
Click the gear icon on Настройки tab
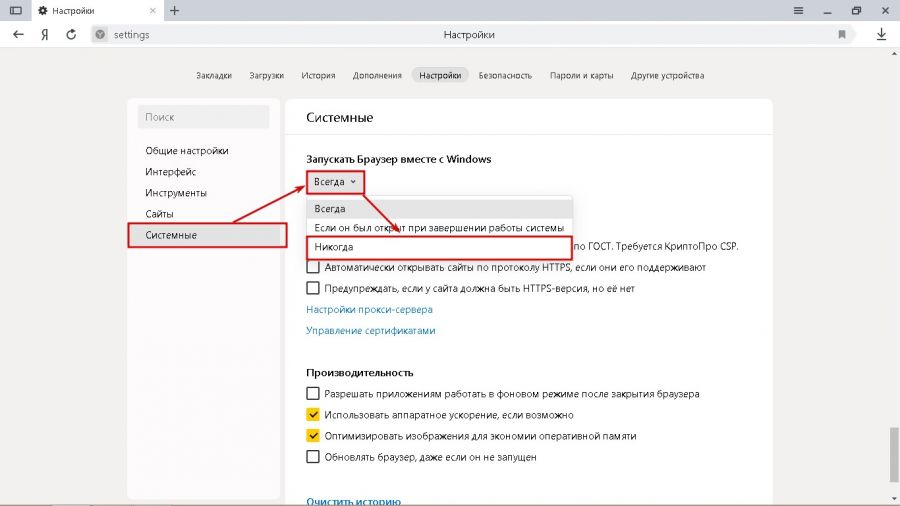42,10
